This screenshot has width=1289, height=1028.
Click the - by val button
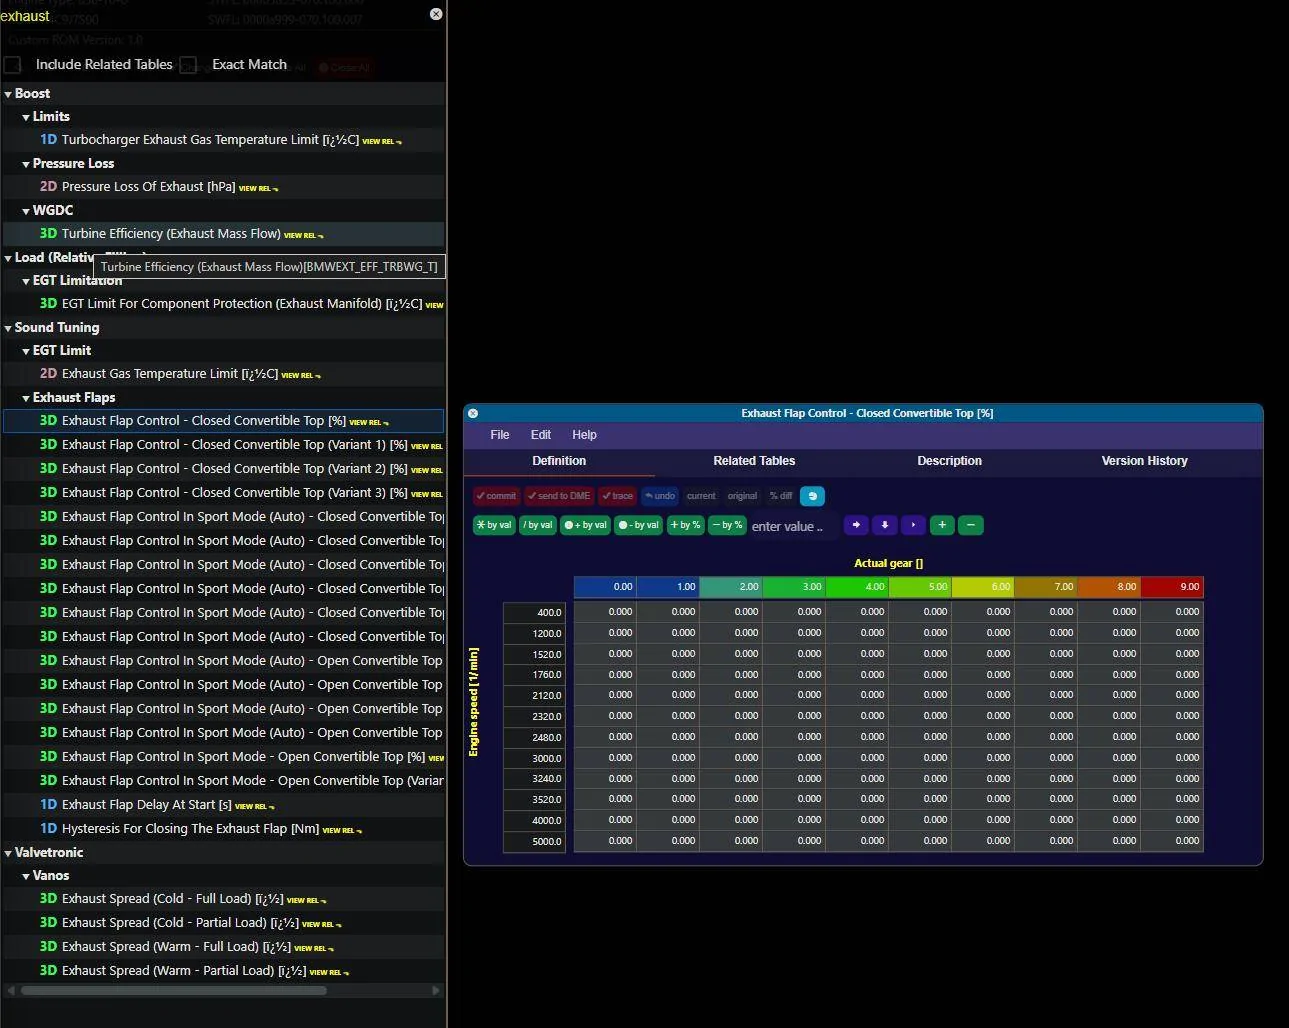639,525
